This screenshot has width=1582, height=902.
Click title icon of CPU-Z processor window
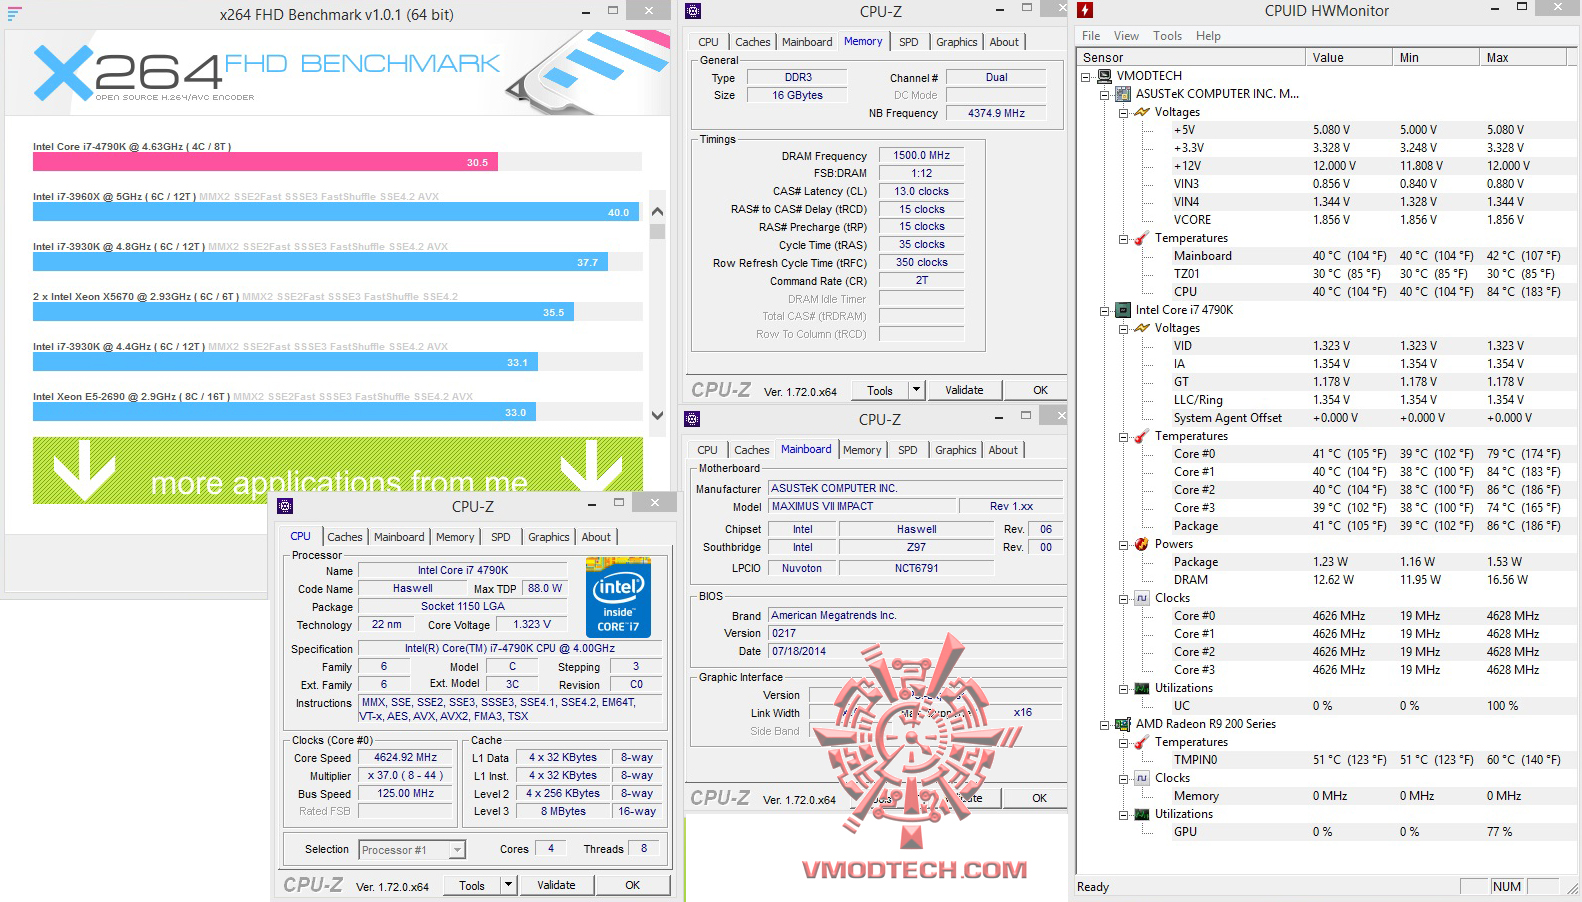285,506
